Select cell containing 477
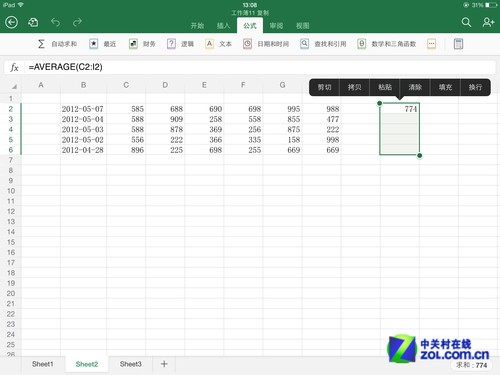500x375 pixels. click(x=321, y=119)
